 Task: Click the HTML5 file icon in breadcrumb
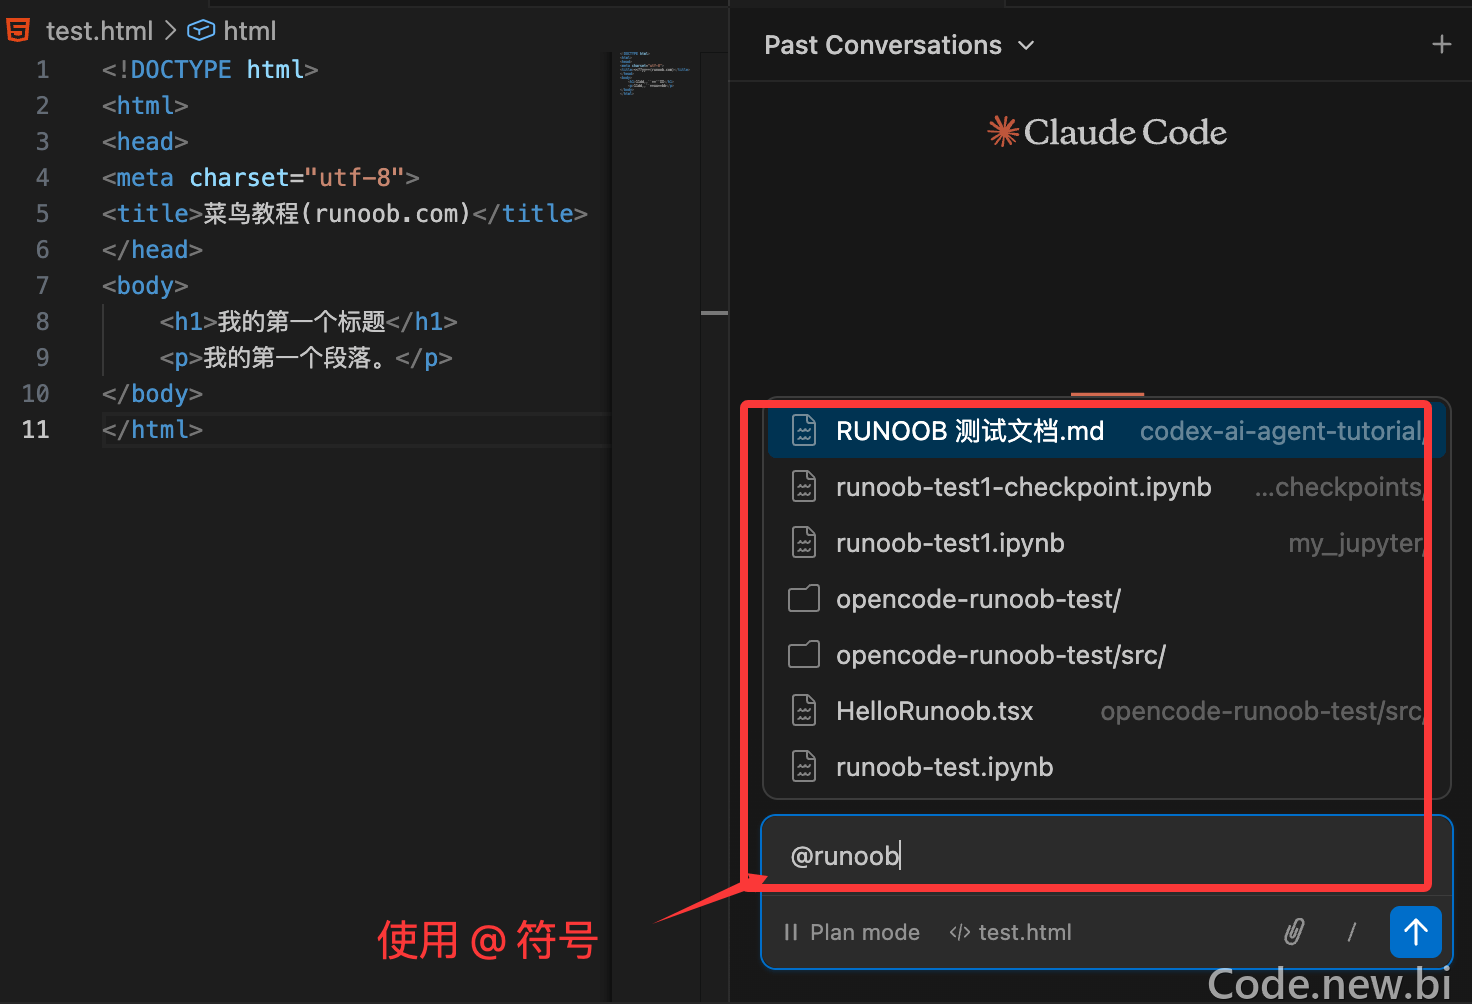click(x=18, y=31)
